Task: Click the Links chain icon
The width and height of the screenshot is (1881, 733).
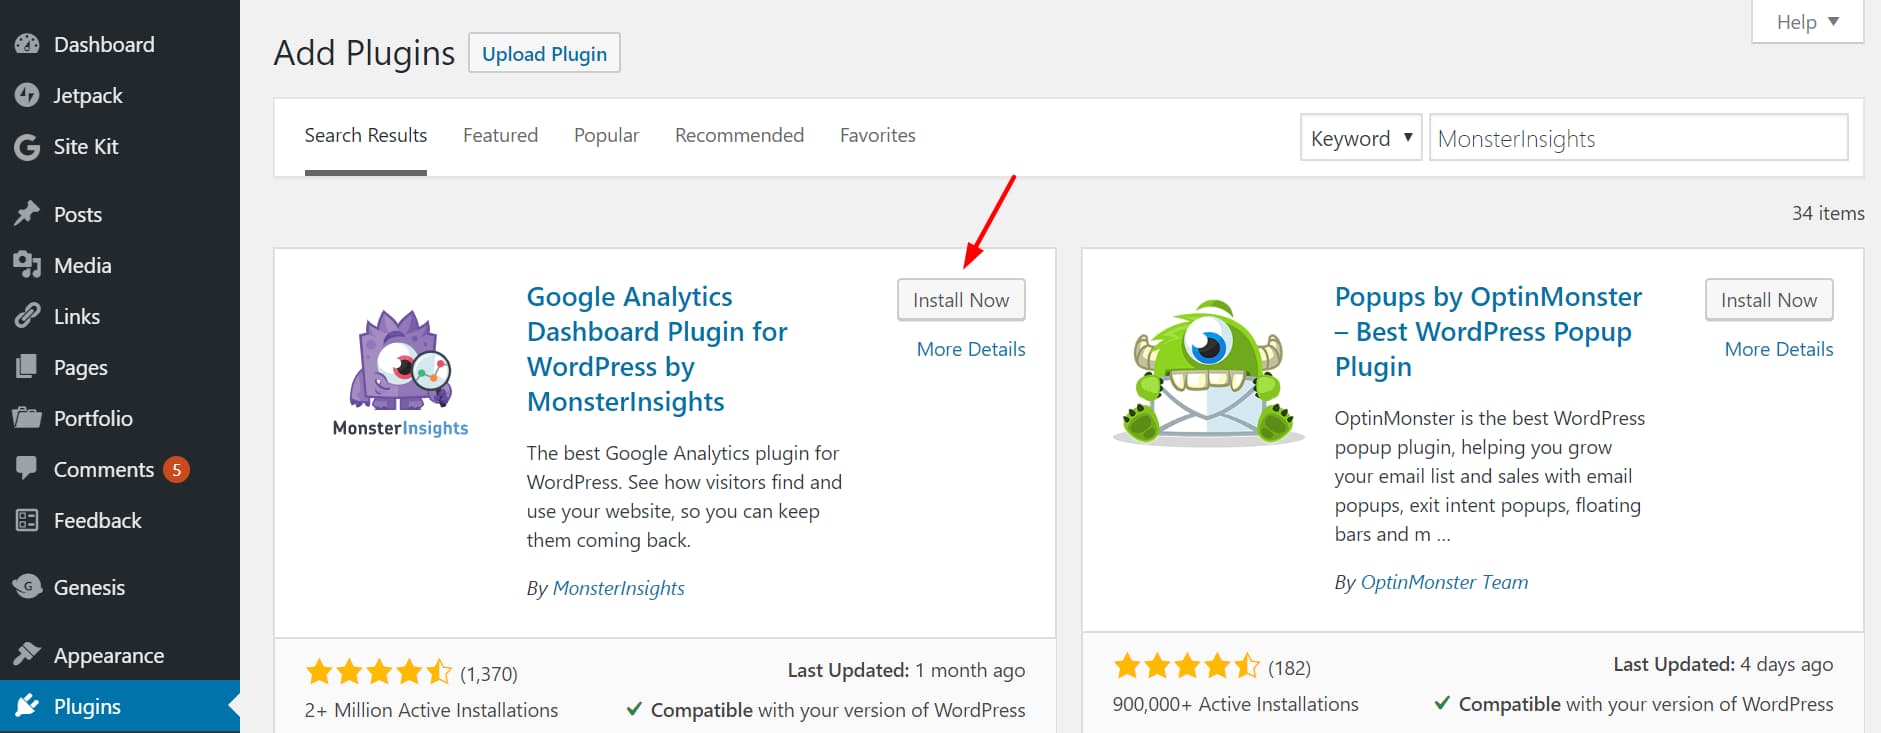Action: 27,316
